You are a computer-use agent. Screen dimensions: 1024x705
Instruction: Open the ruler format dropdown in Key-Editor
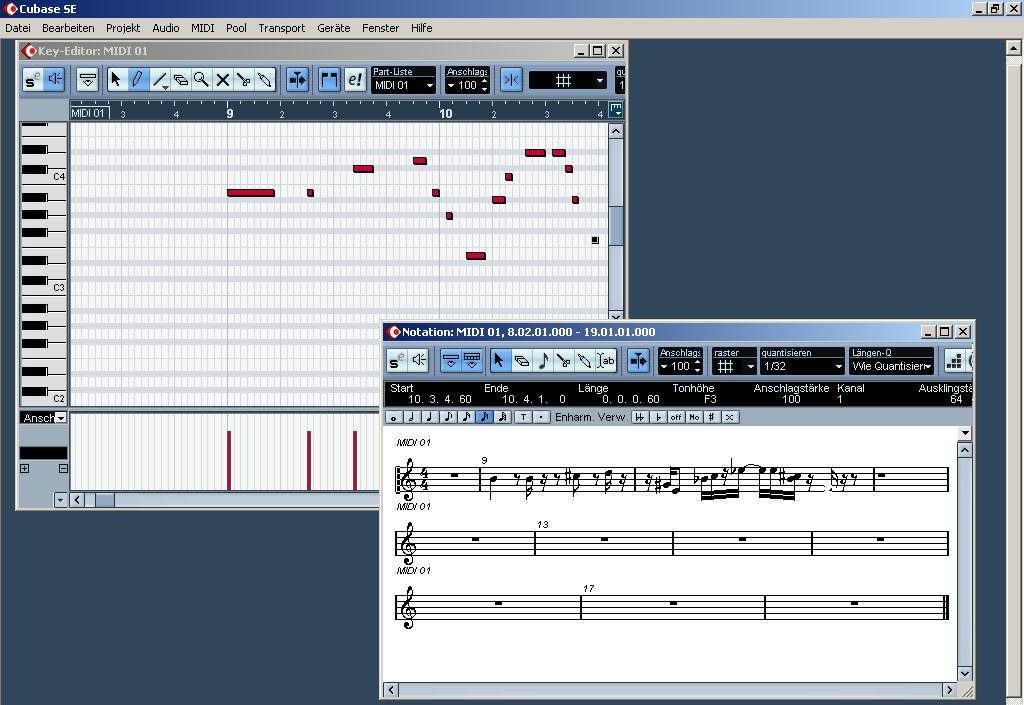click(x=616, y=110)
